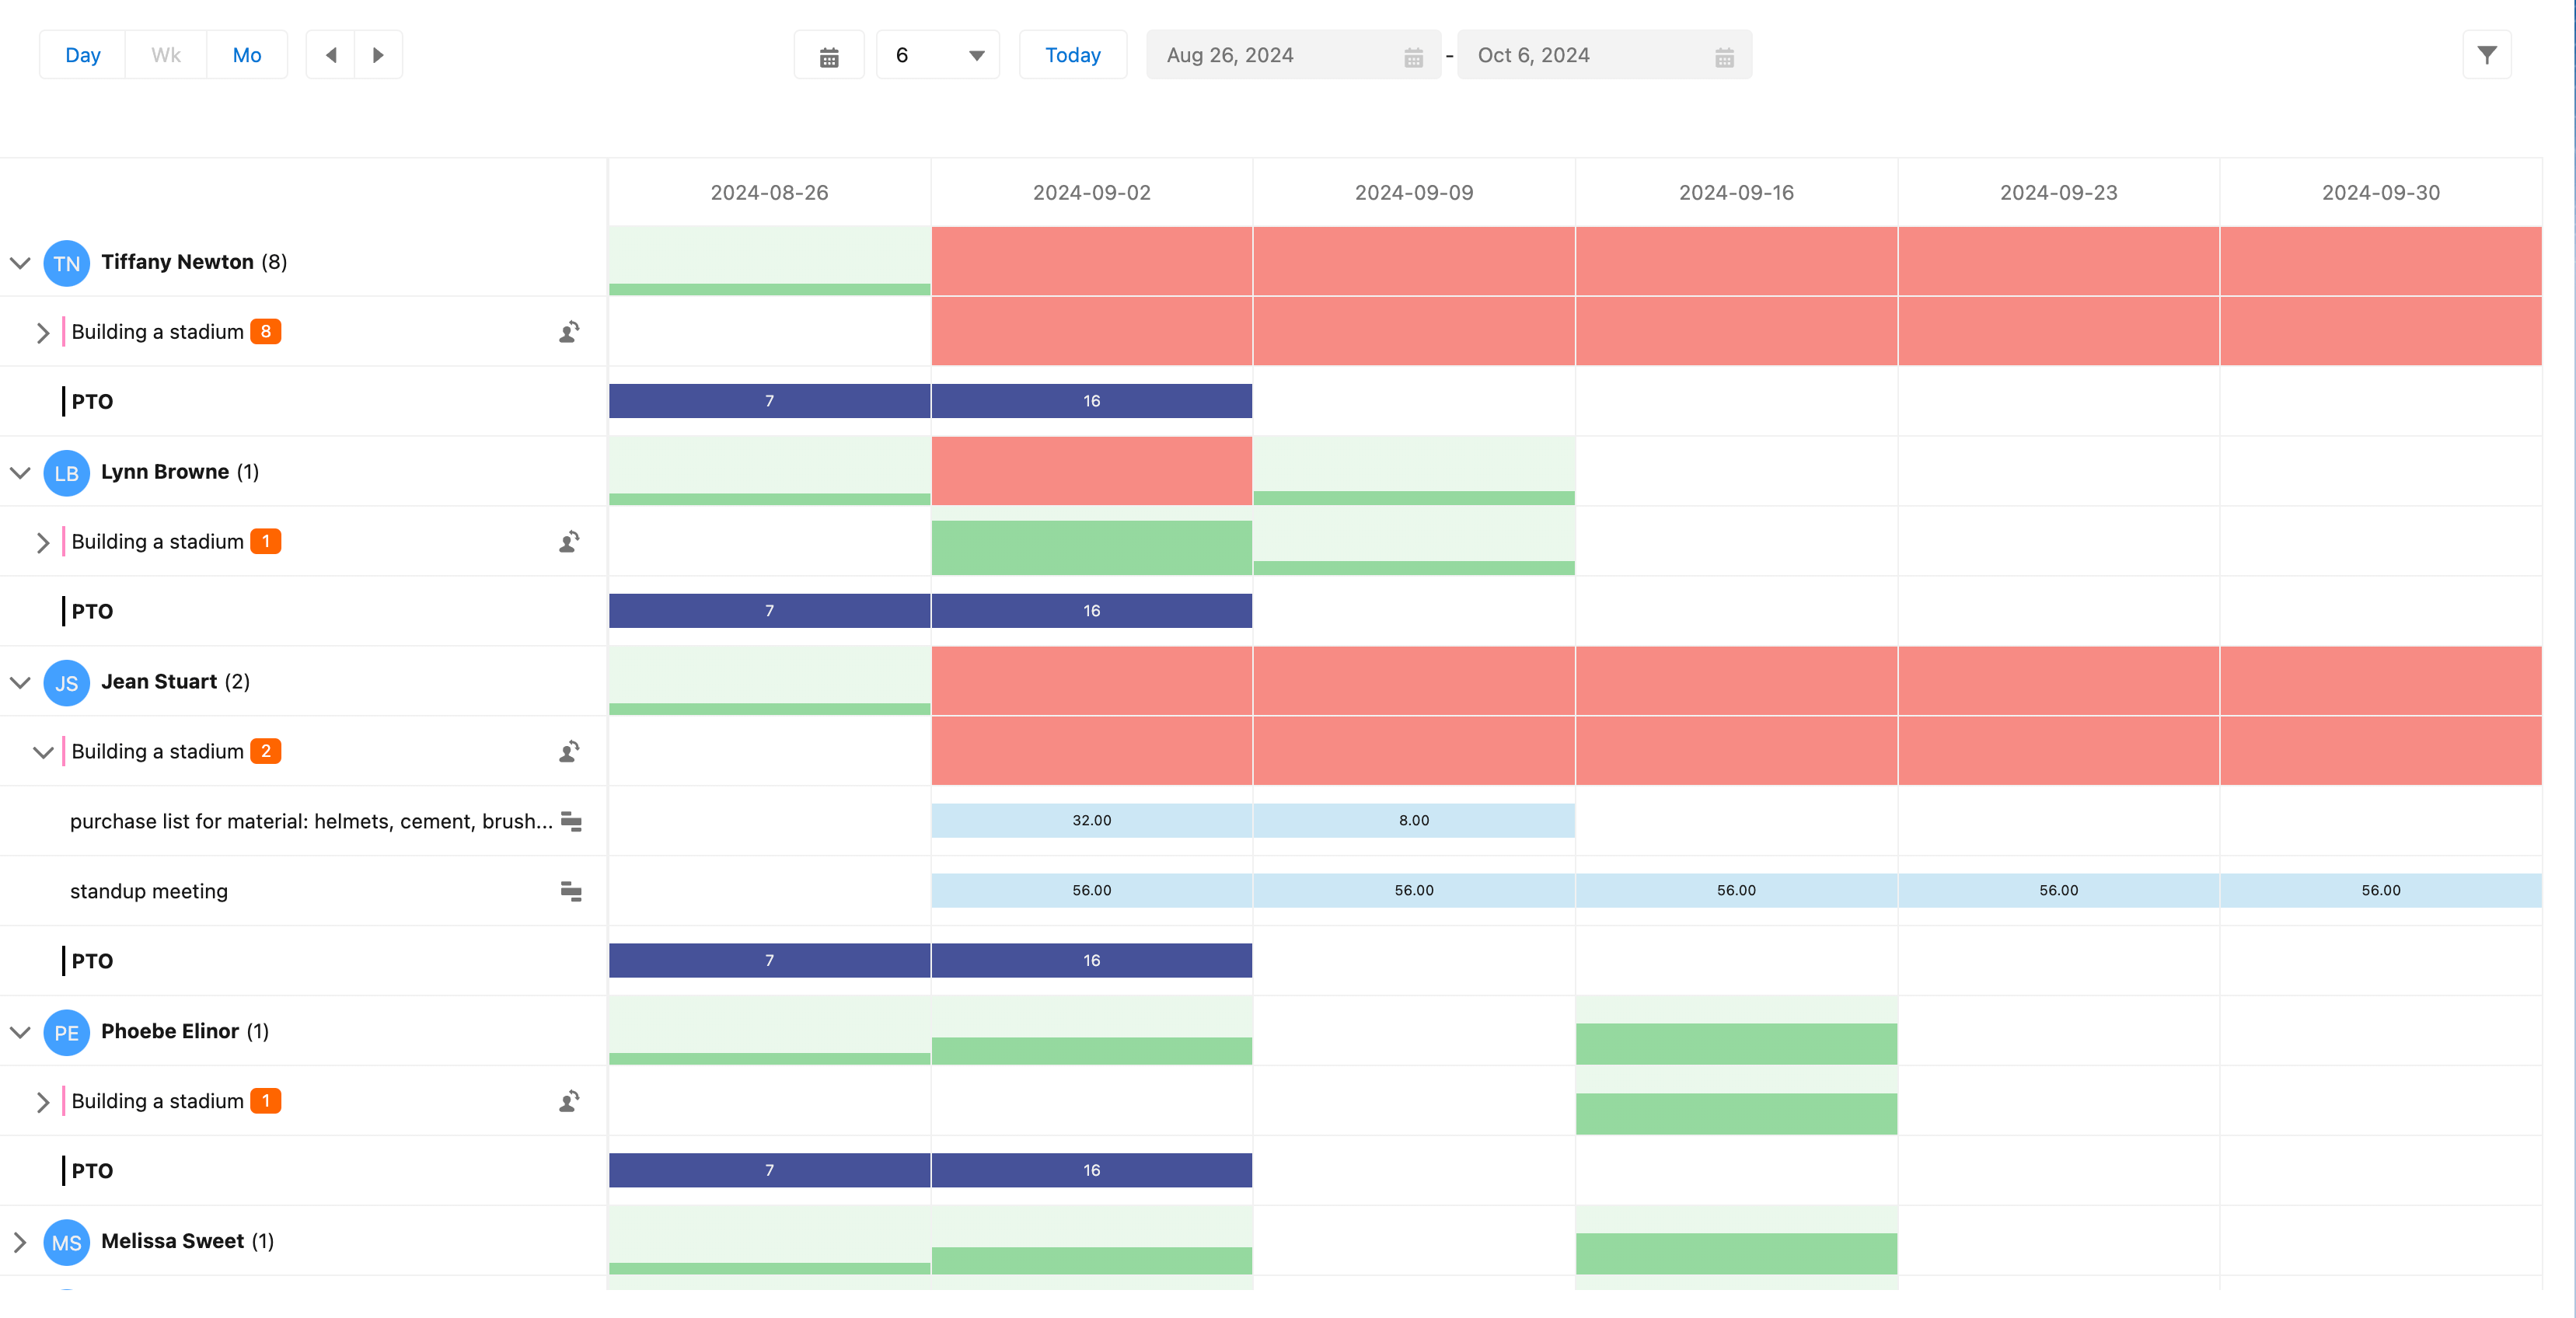Click the MS avatar for Melissa Sweet
The height and width of the screenshot is (1318, 2576).
(67, 1243)
